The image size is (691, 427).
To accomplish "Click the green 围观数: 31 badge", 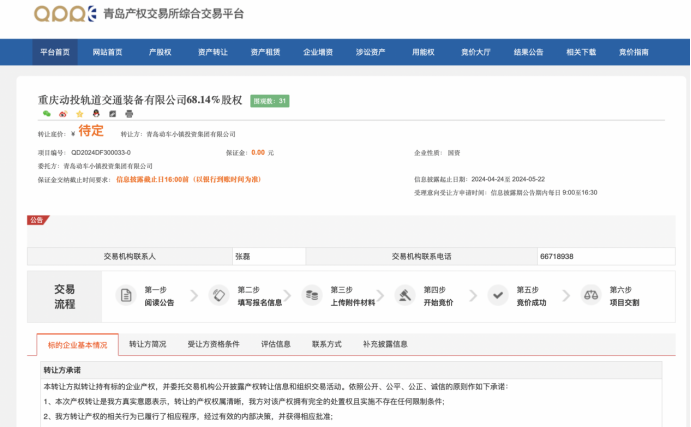I will click(x=270, y=101).
